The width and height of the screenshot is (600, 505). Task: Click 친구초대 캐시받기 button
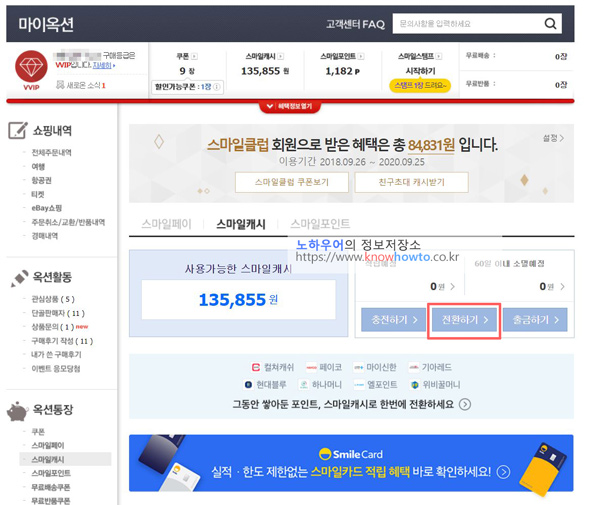click(411, 182)
